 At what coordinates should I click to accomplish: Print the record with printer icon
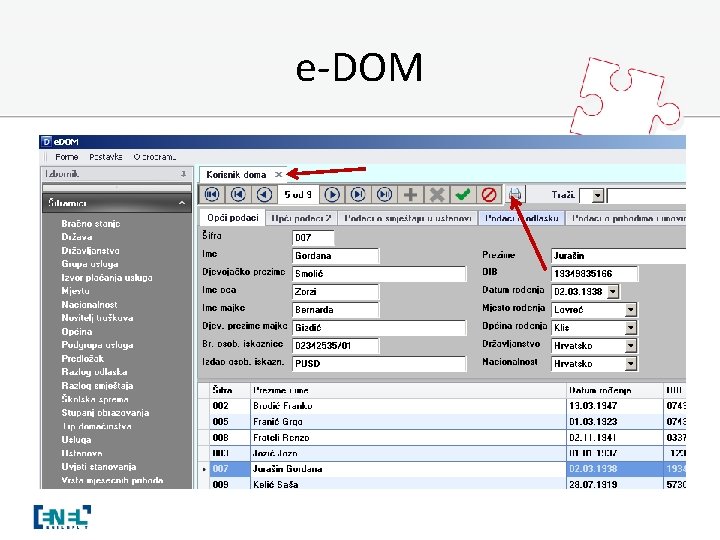pyautogui.click(x=515, y=195)
